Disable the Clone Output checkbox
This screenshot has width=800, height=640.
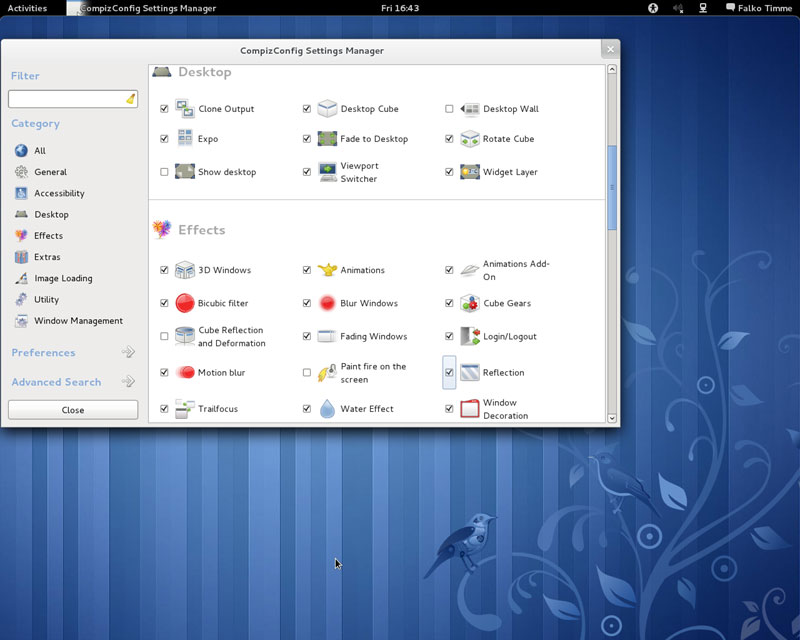tap(164, 109)
